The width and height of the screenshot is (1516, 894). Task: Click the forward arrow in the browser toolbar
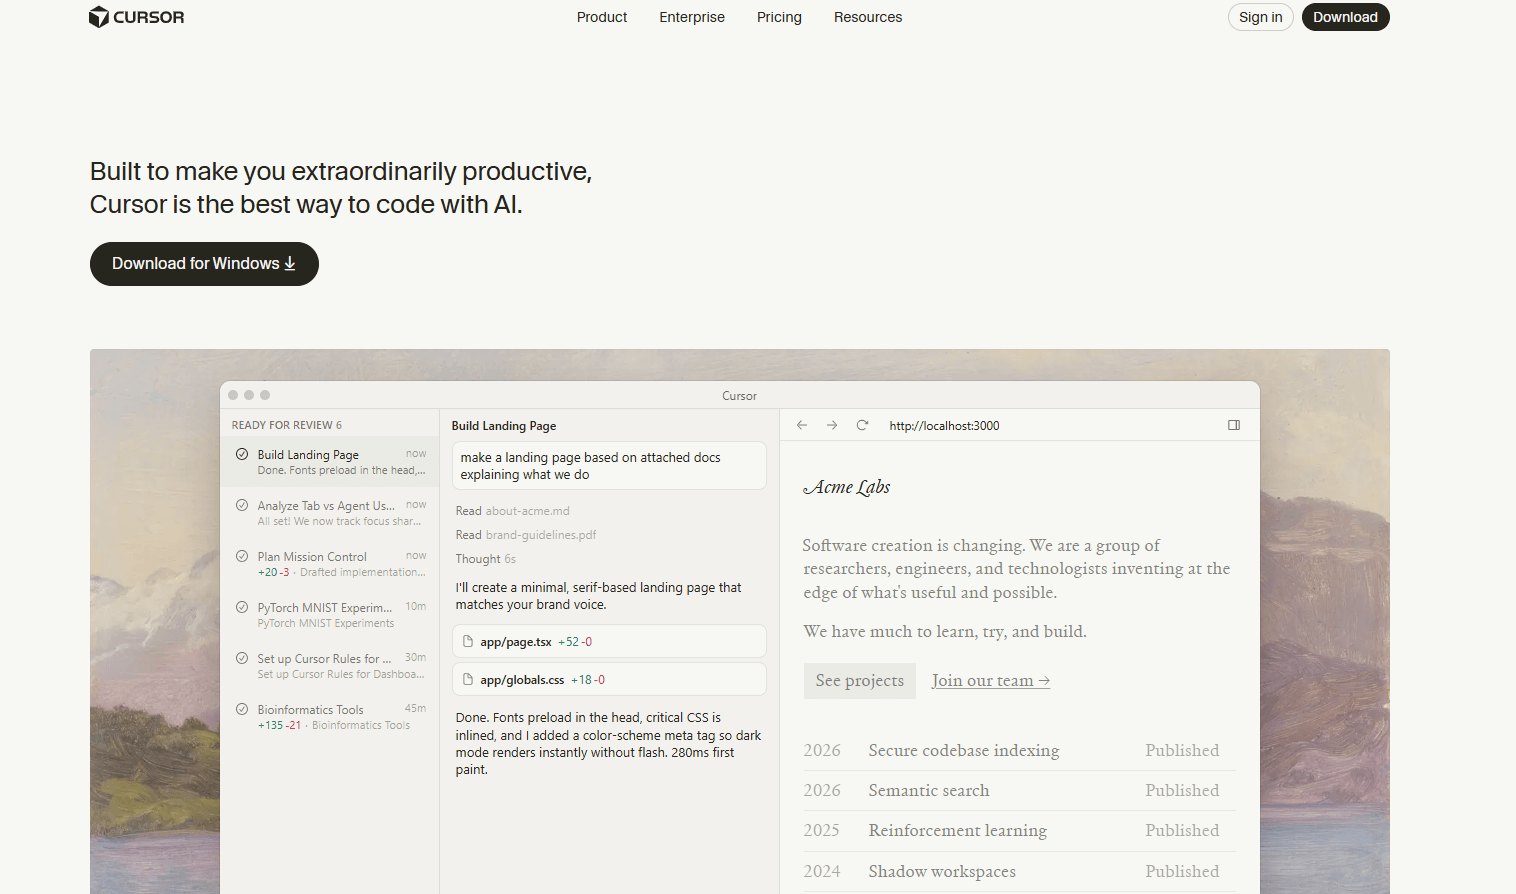click(831, 425)
